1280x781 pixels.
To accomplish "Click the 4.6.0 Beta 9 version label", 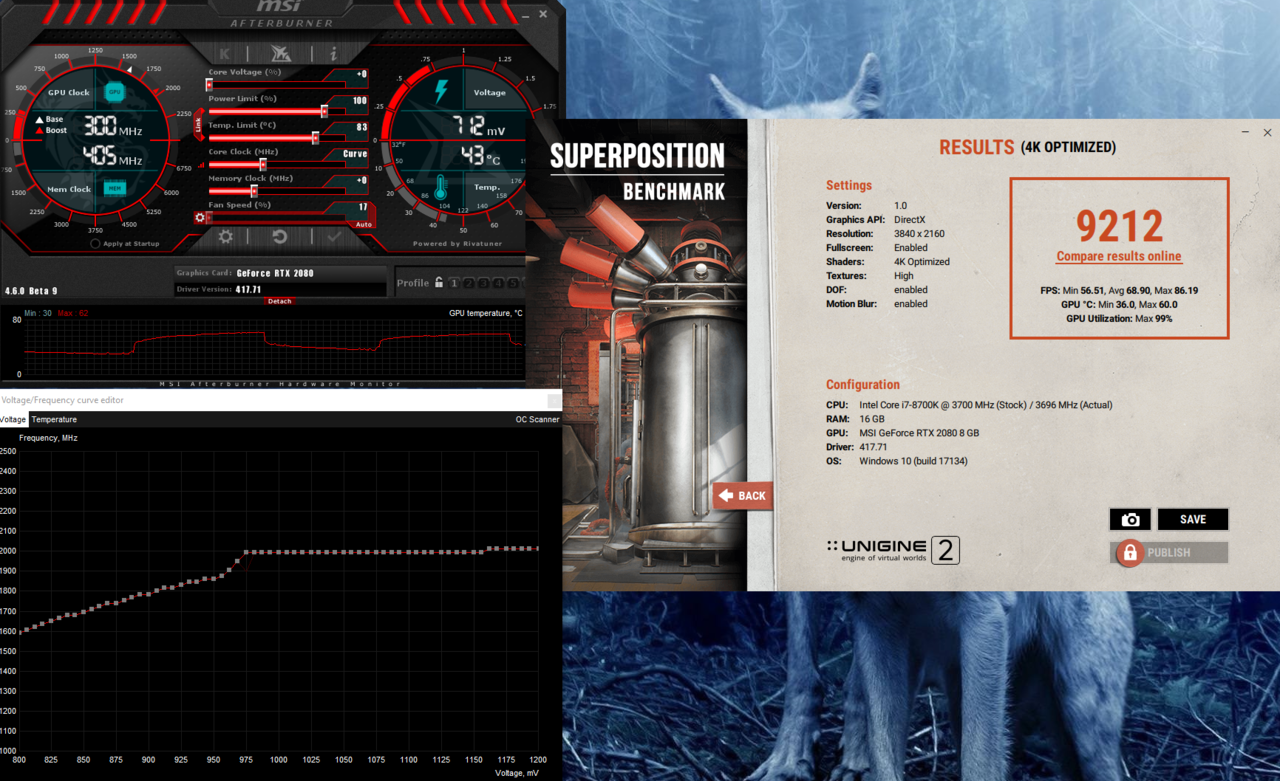I will tap(31, 290).
